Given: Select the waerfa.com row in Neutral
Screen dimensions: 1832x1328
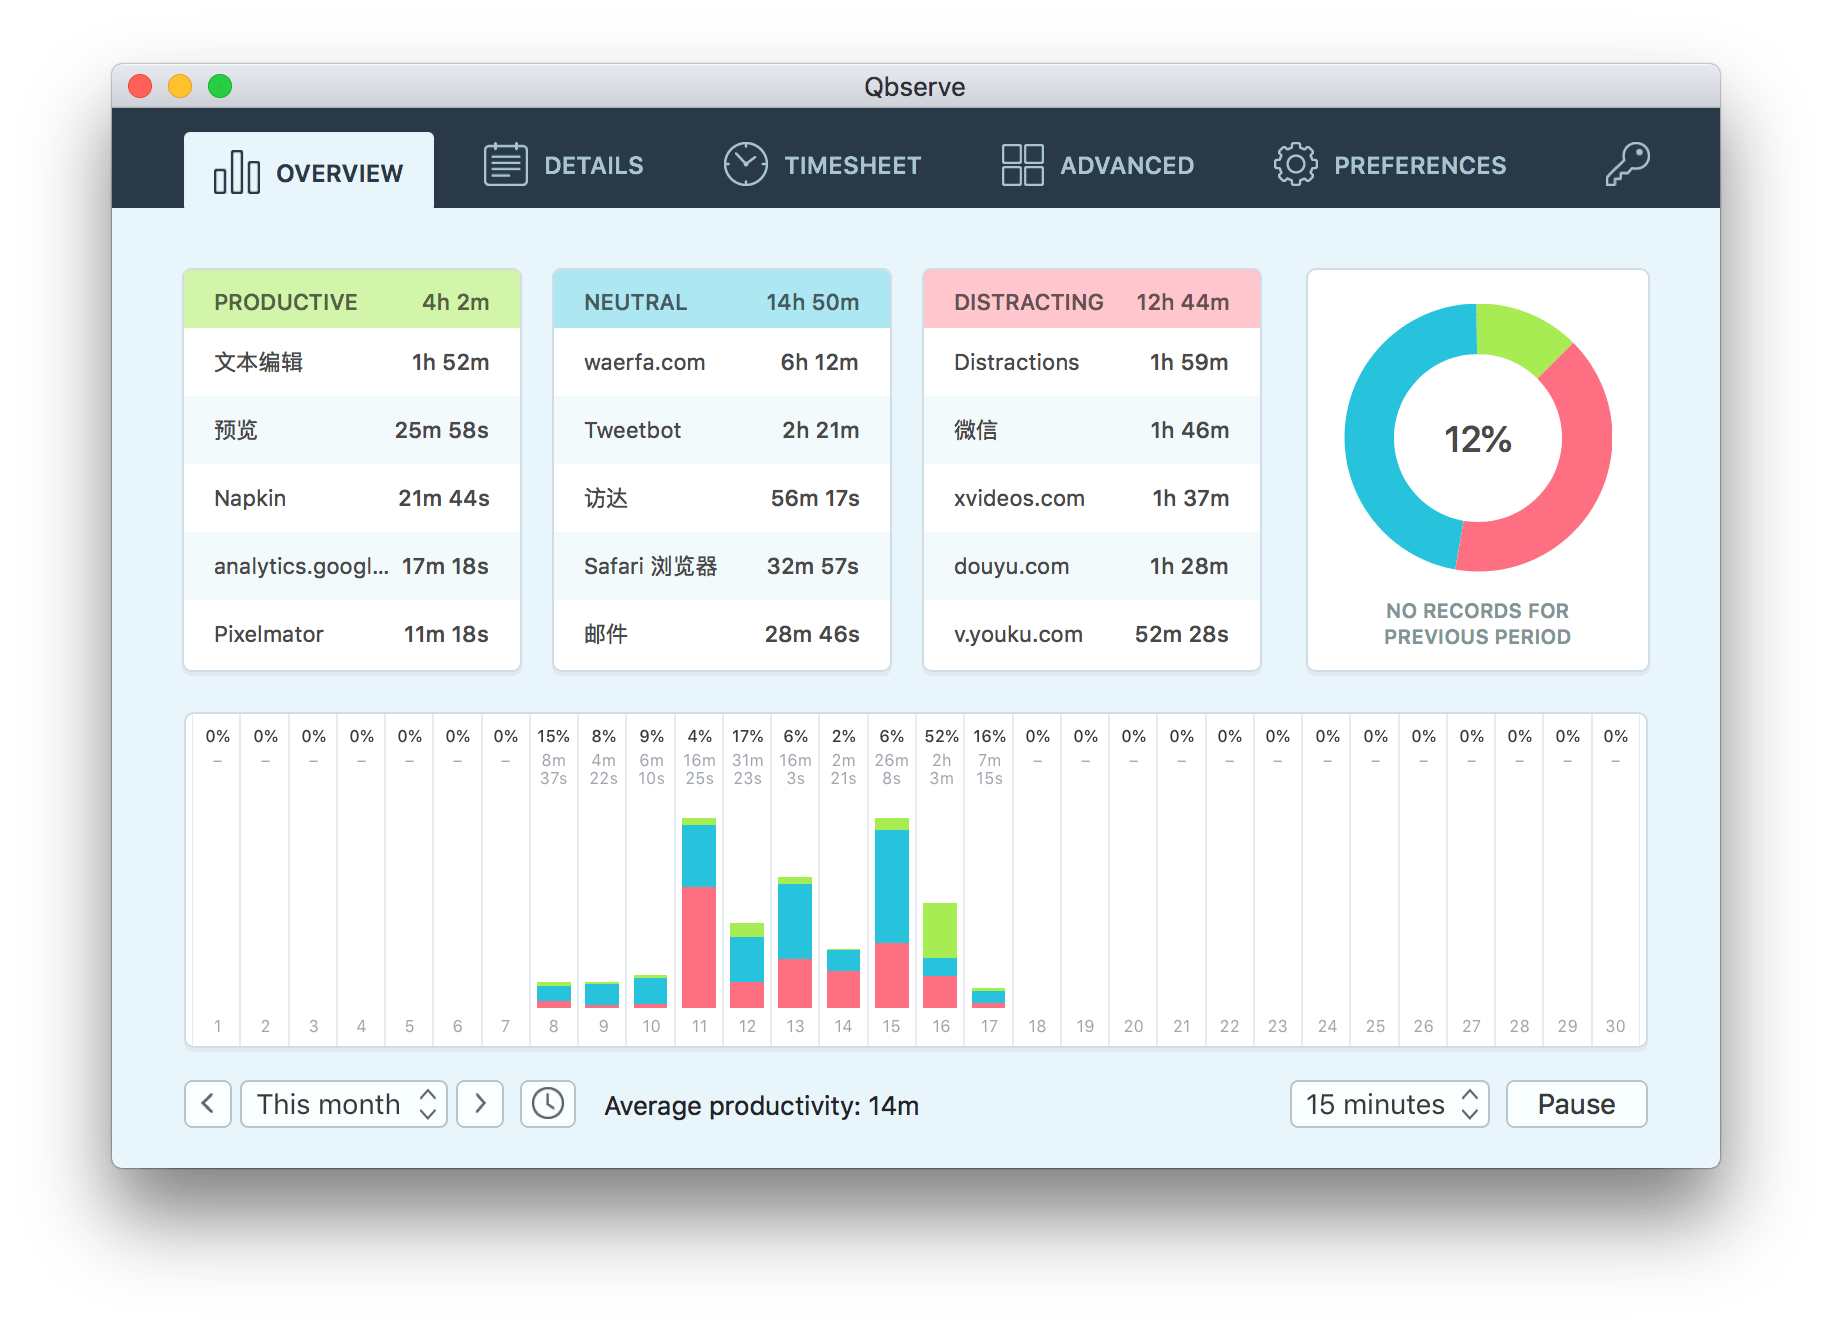Looking at the screenshot, I should (721, 362).
